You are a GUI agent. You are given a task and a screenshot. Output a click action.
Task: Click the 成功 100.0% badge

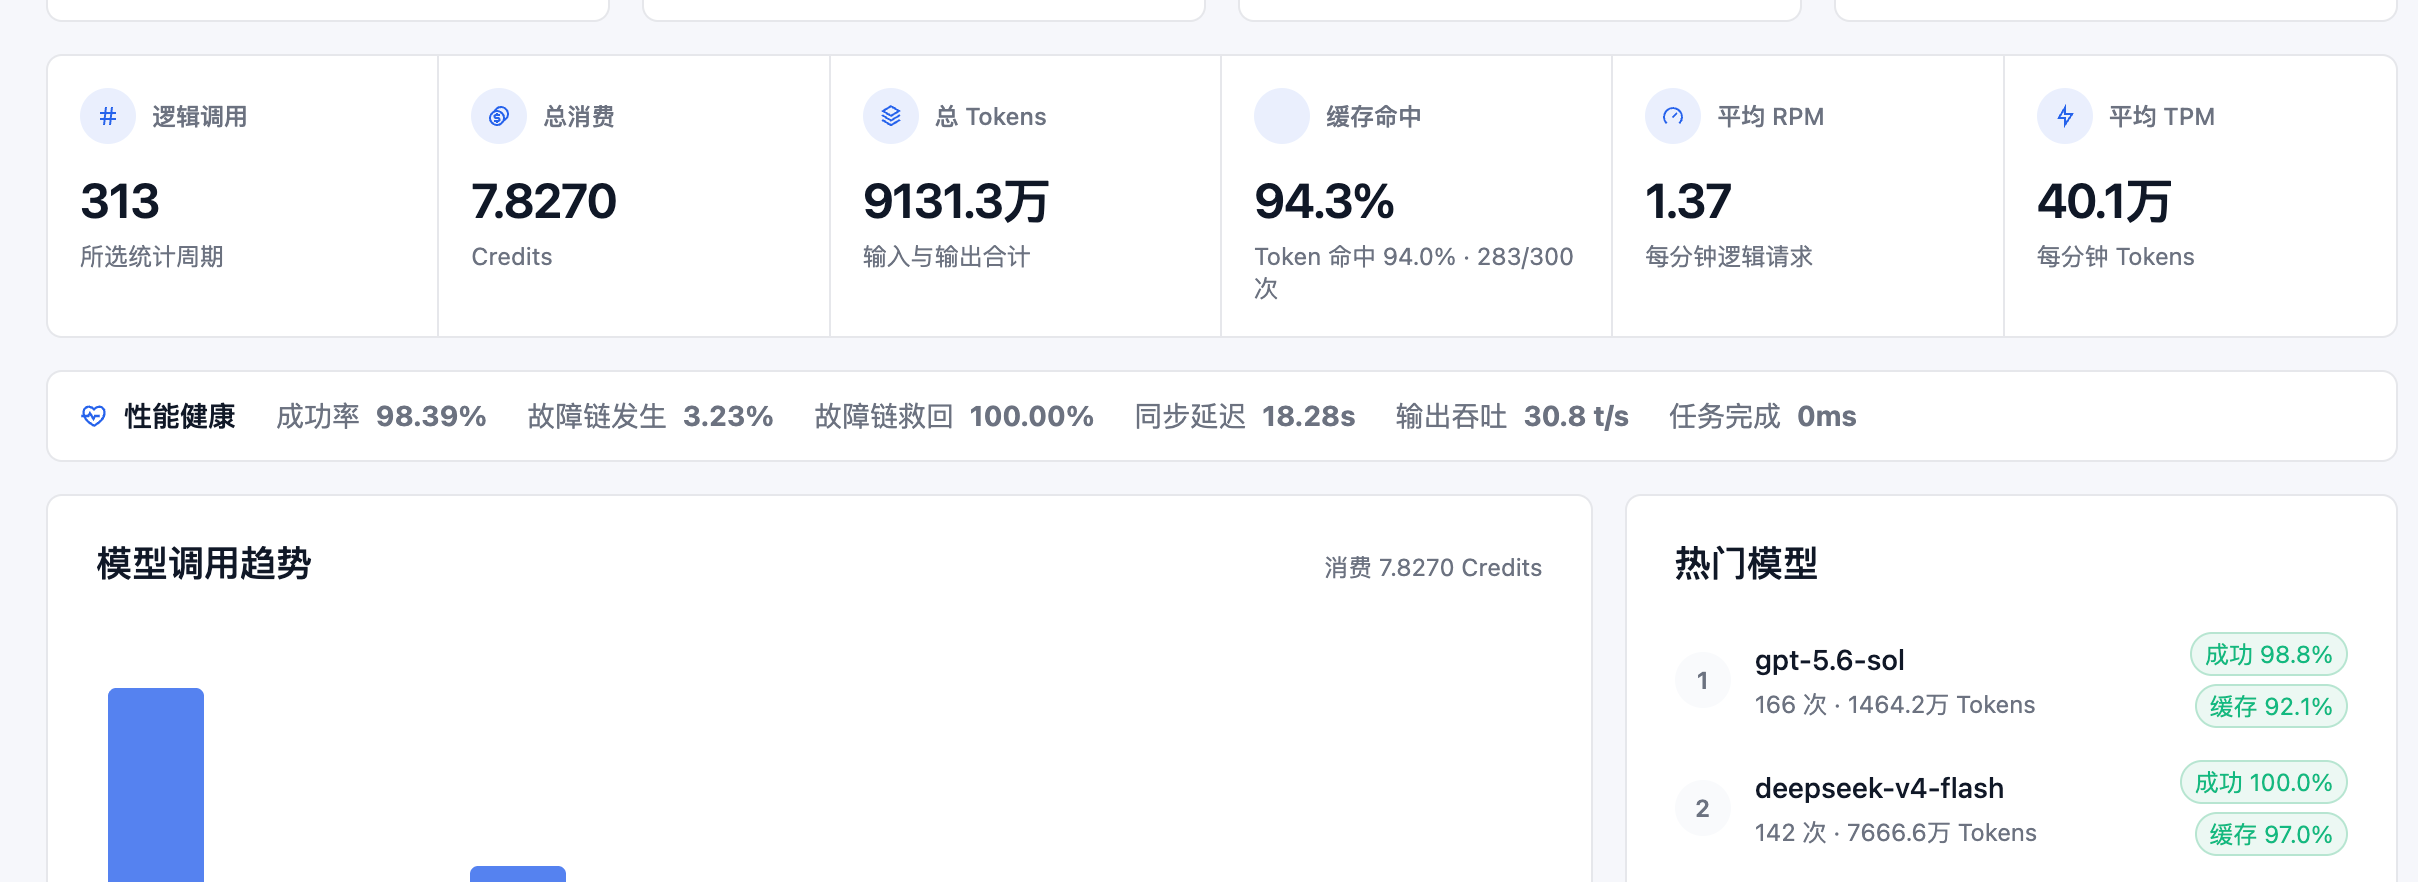click(x=2264, y=783)
